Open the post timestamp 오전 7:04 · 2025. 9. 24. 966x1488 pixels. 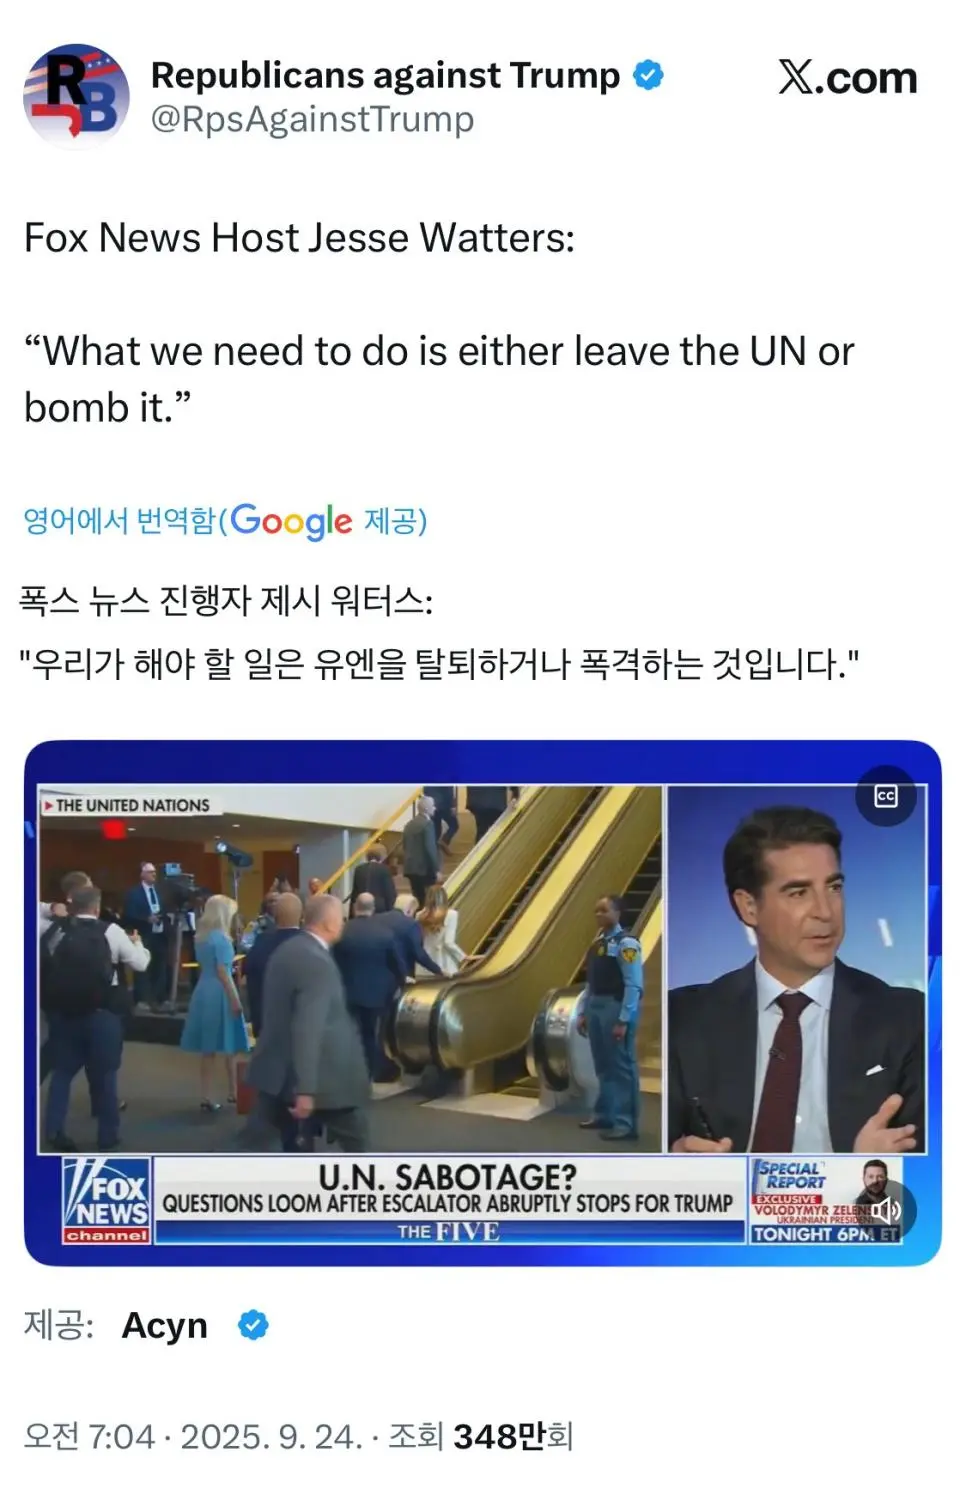click(193, 1436)
